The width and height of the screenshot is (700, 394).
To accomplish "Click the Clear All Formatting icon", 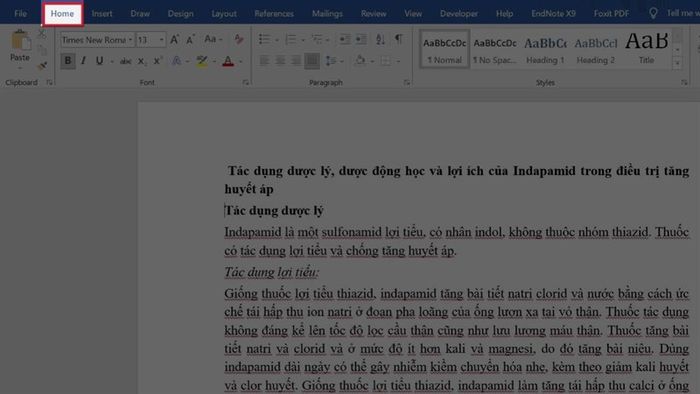I will click(239, 40).
